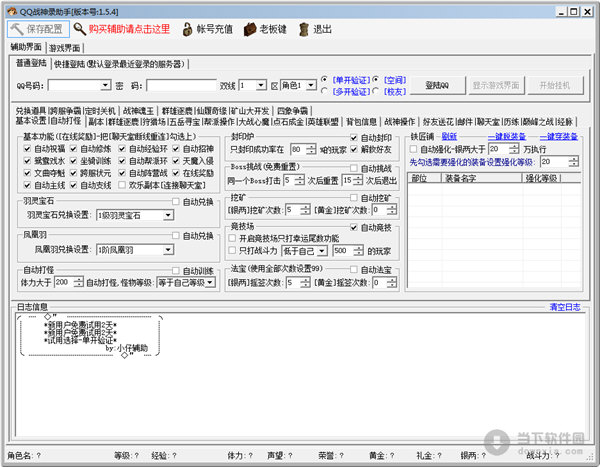Enable 开启竞技场只打幸运尾数功能 checkbox
Screen dimensions: 600x467
pyautogui.click(x=232, y=238)
